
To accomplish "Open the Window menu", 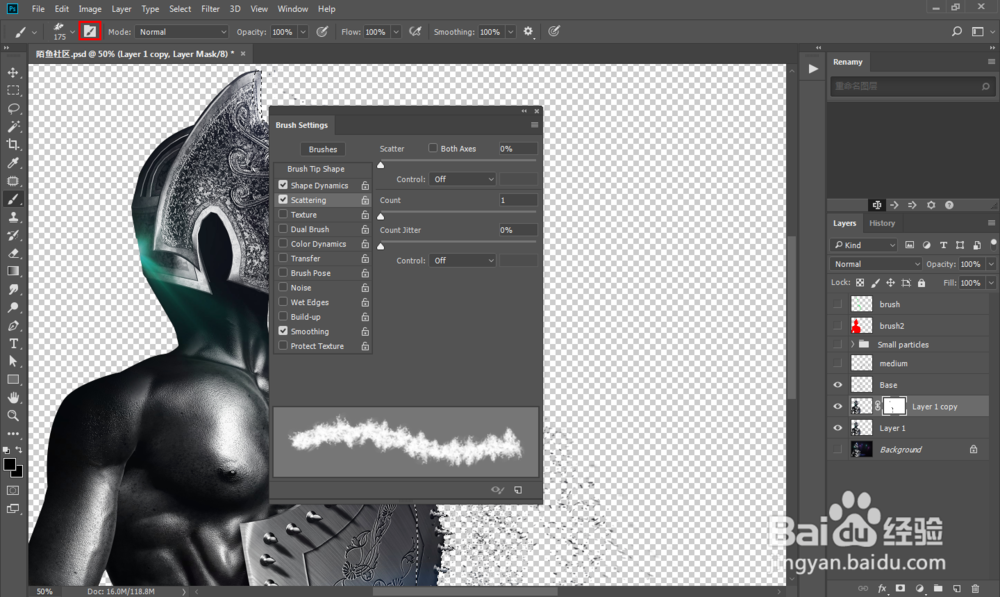I will coord(293,9).
